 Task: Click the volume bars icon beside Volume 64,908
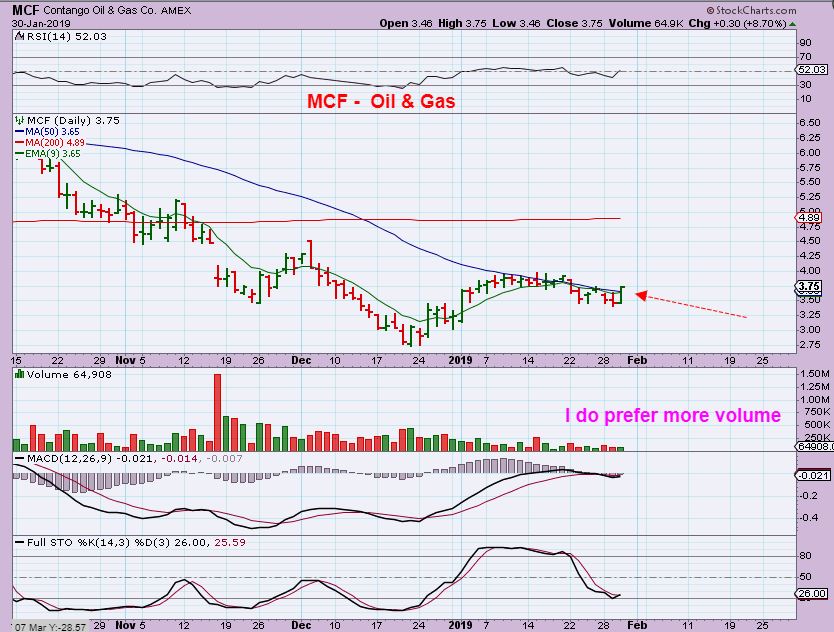[20, 374]
